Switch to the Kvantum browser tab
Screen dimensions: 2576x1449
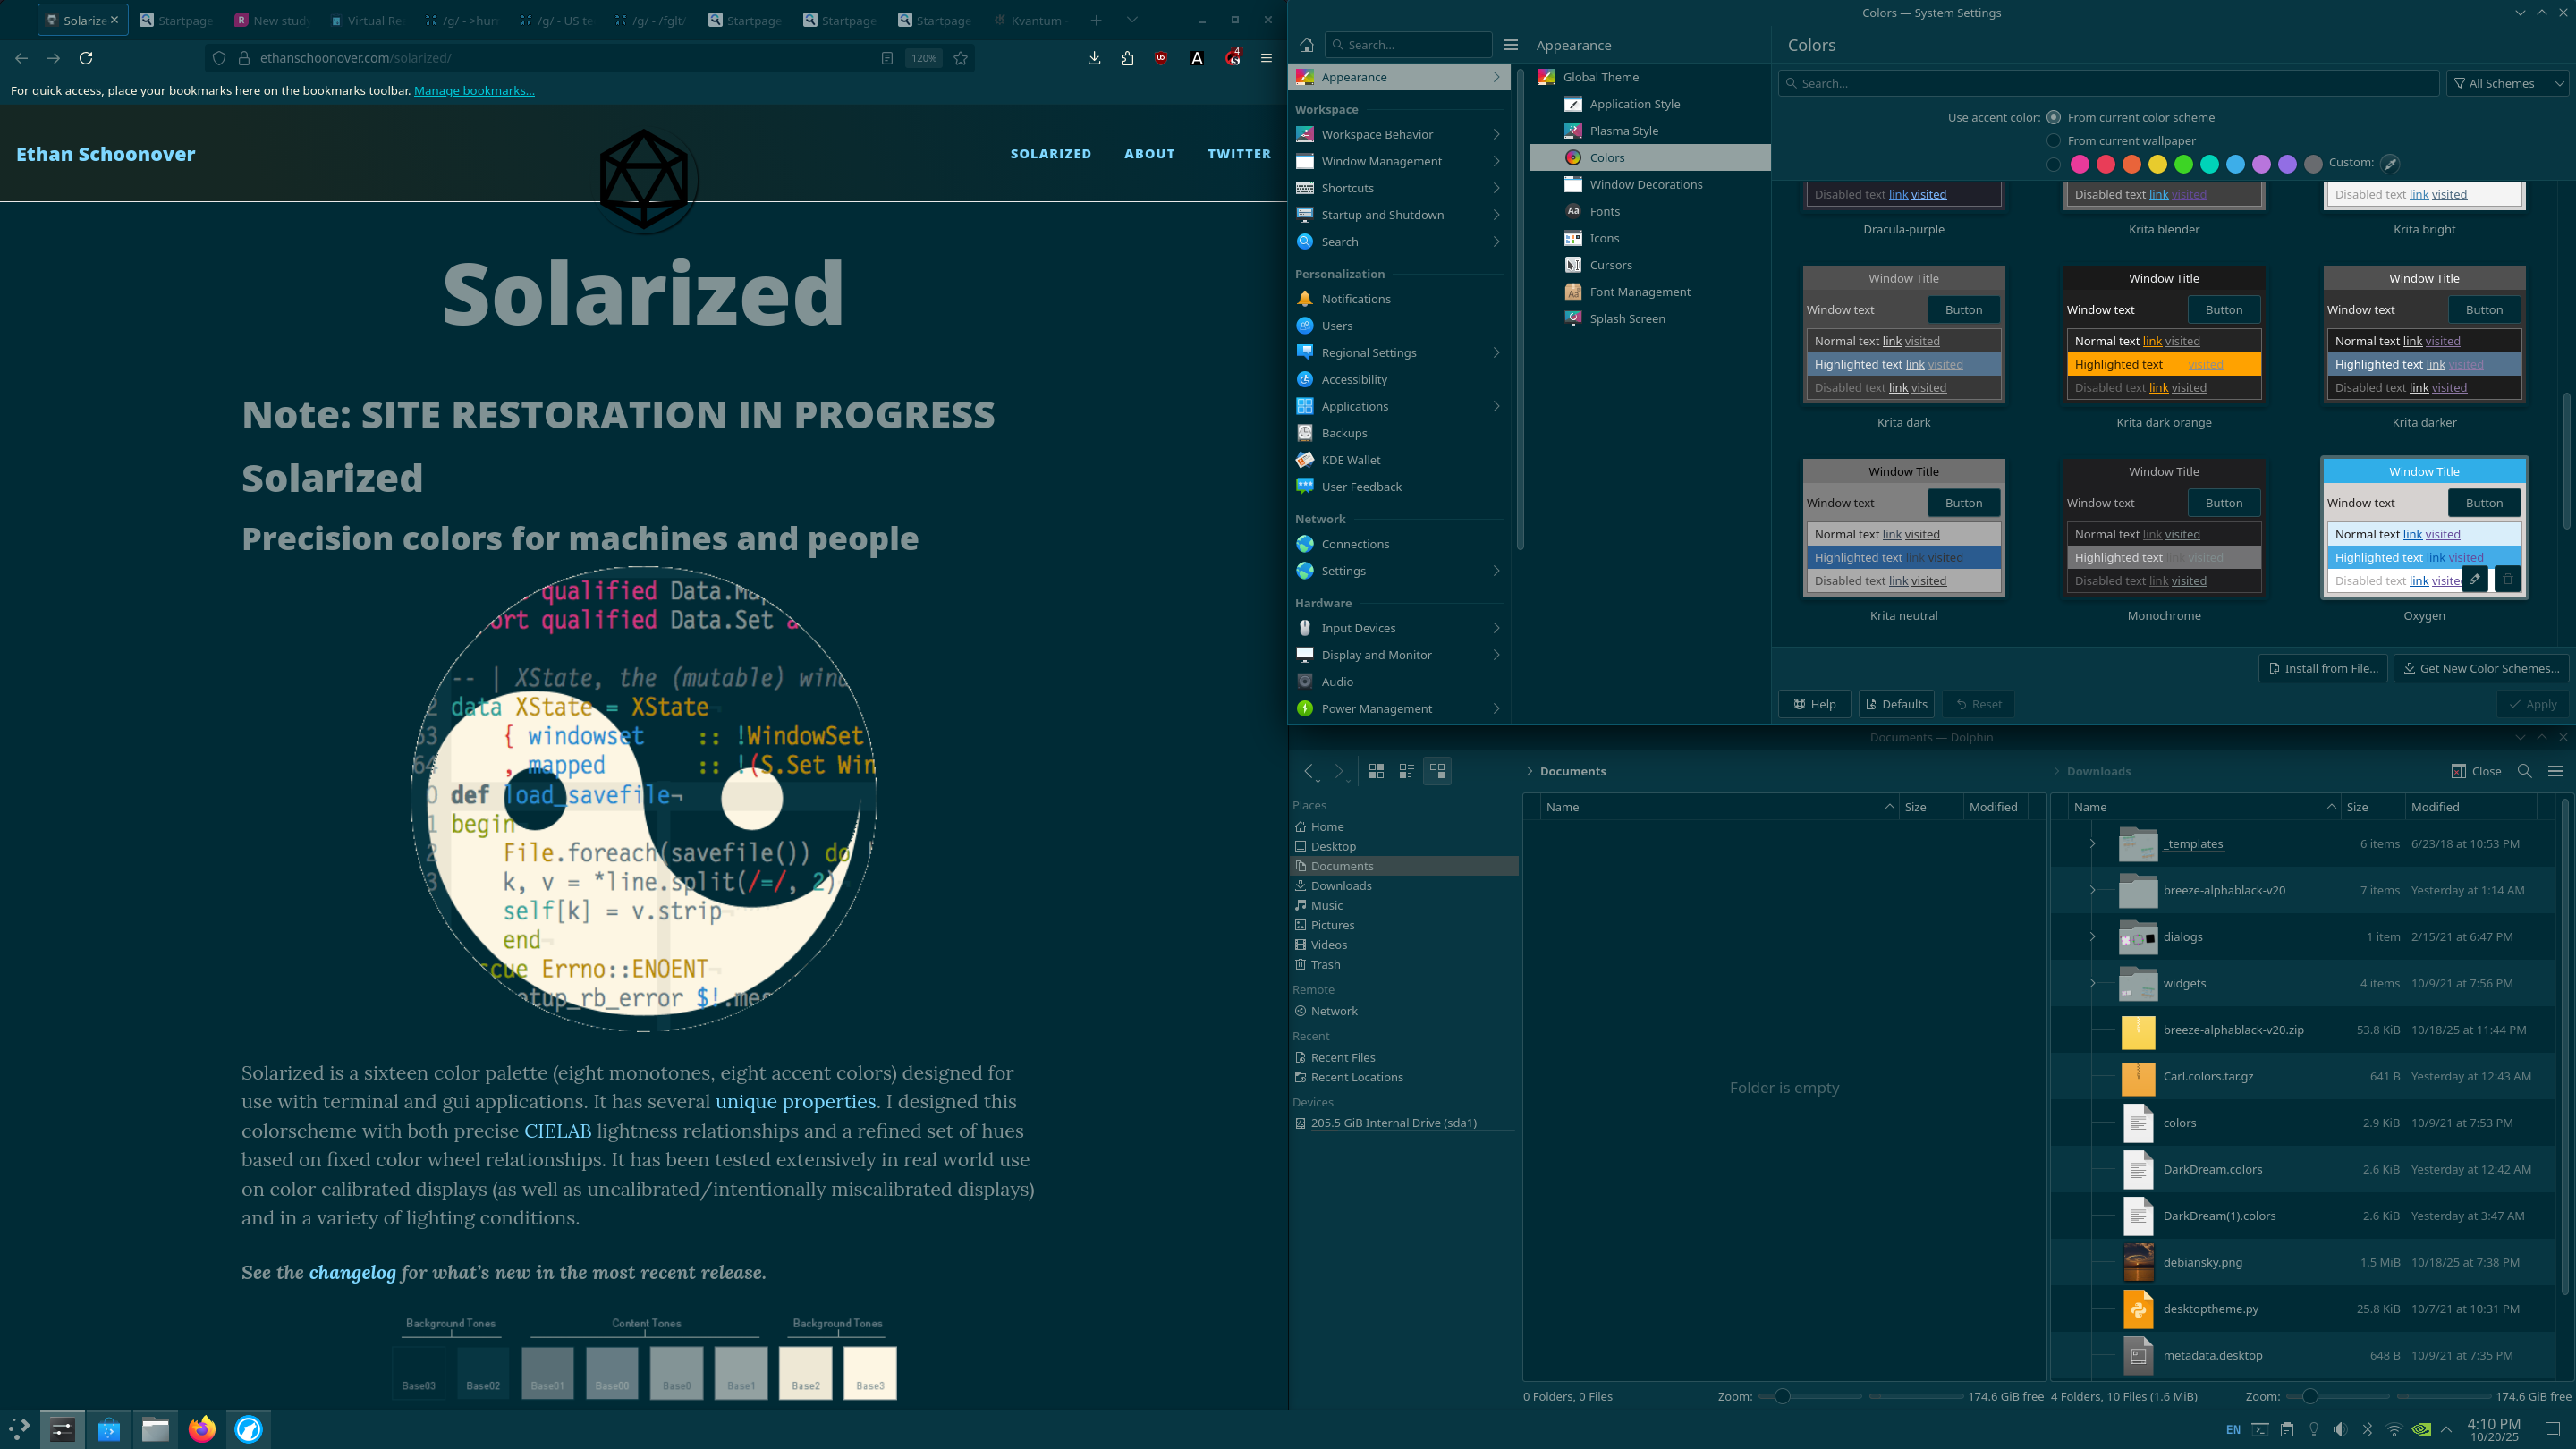pyautogui.click(x=1030, y=20)
